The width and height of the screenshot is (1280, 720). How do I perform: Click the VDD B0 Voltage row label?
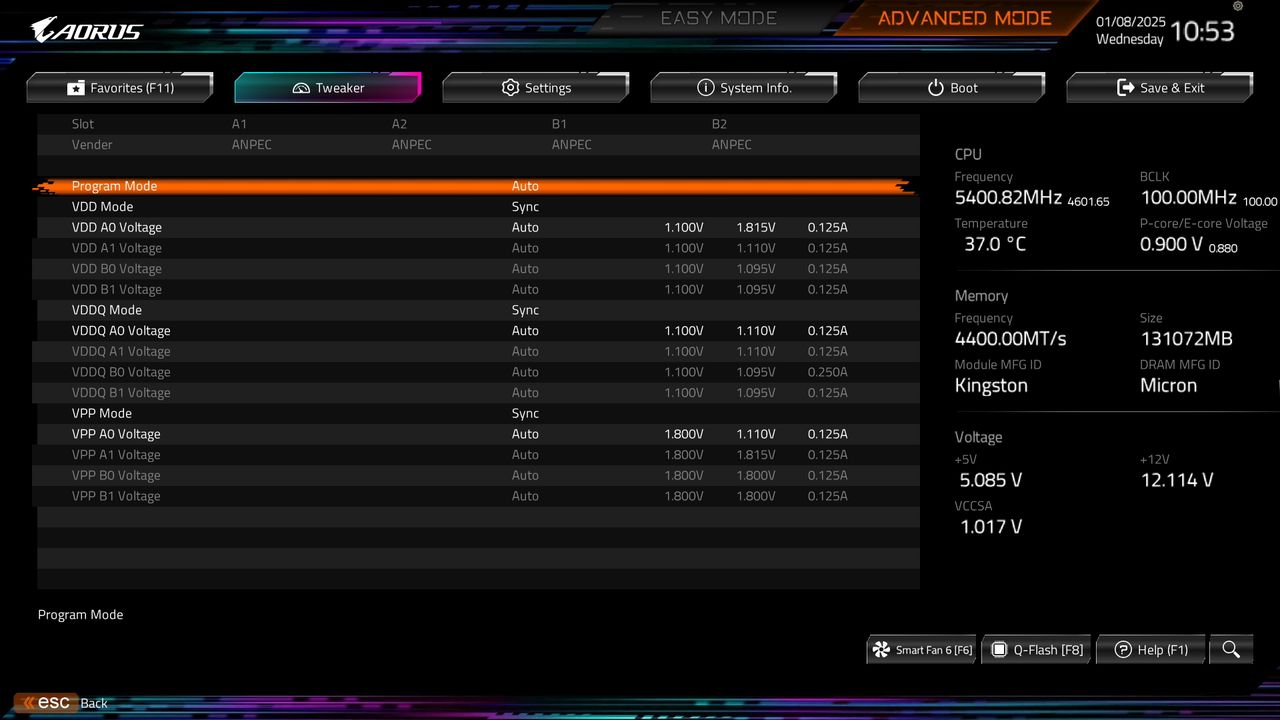pyautogui.click(x=116, y=269)
